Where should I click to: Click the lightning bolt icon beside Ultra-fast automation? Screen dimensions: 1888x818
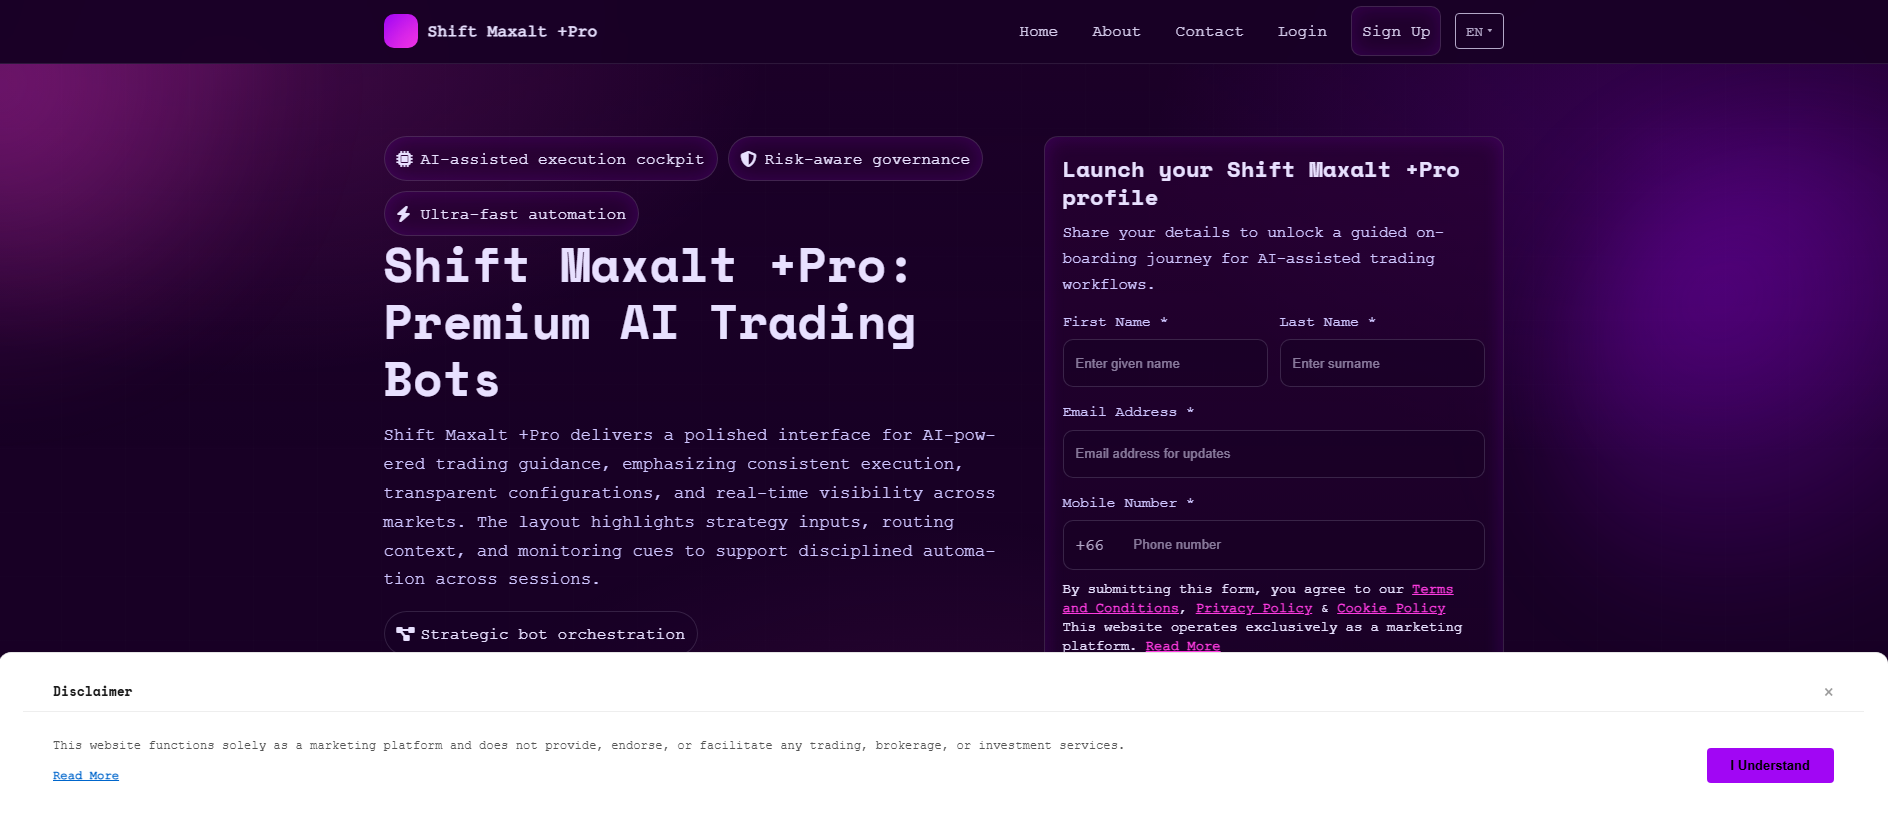[404, 214]
